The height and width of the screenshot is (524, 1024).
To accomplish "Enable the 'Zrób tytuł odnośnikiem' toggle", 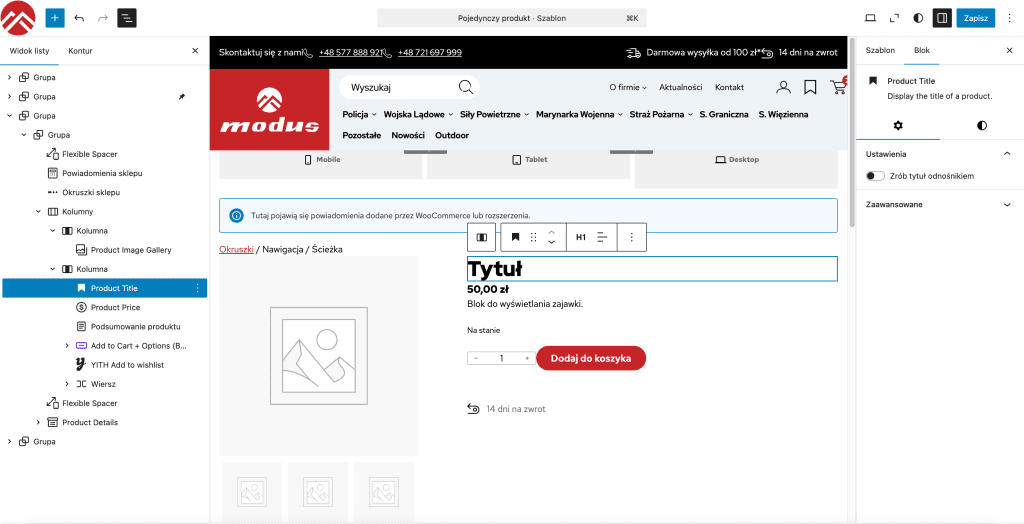I will tap(875, 176).
